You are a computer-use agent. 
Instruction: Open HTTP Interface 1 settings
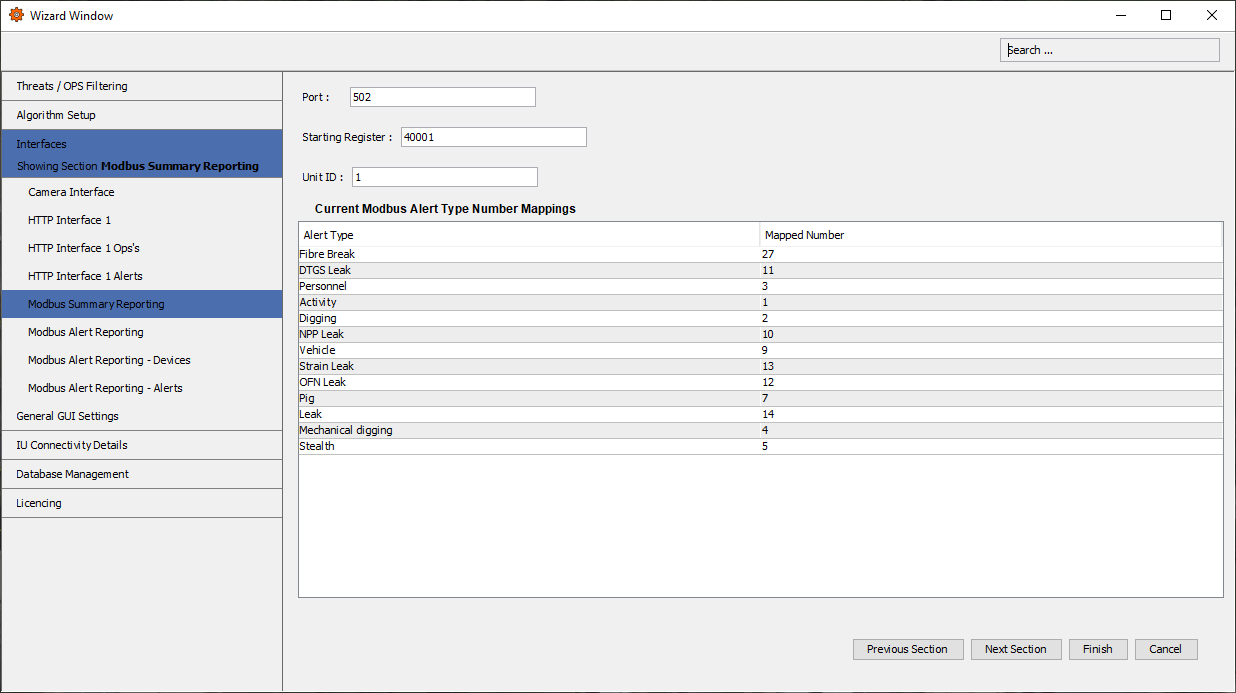tap(66, 220)
